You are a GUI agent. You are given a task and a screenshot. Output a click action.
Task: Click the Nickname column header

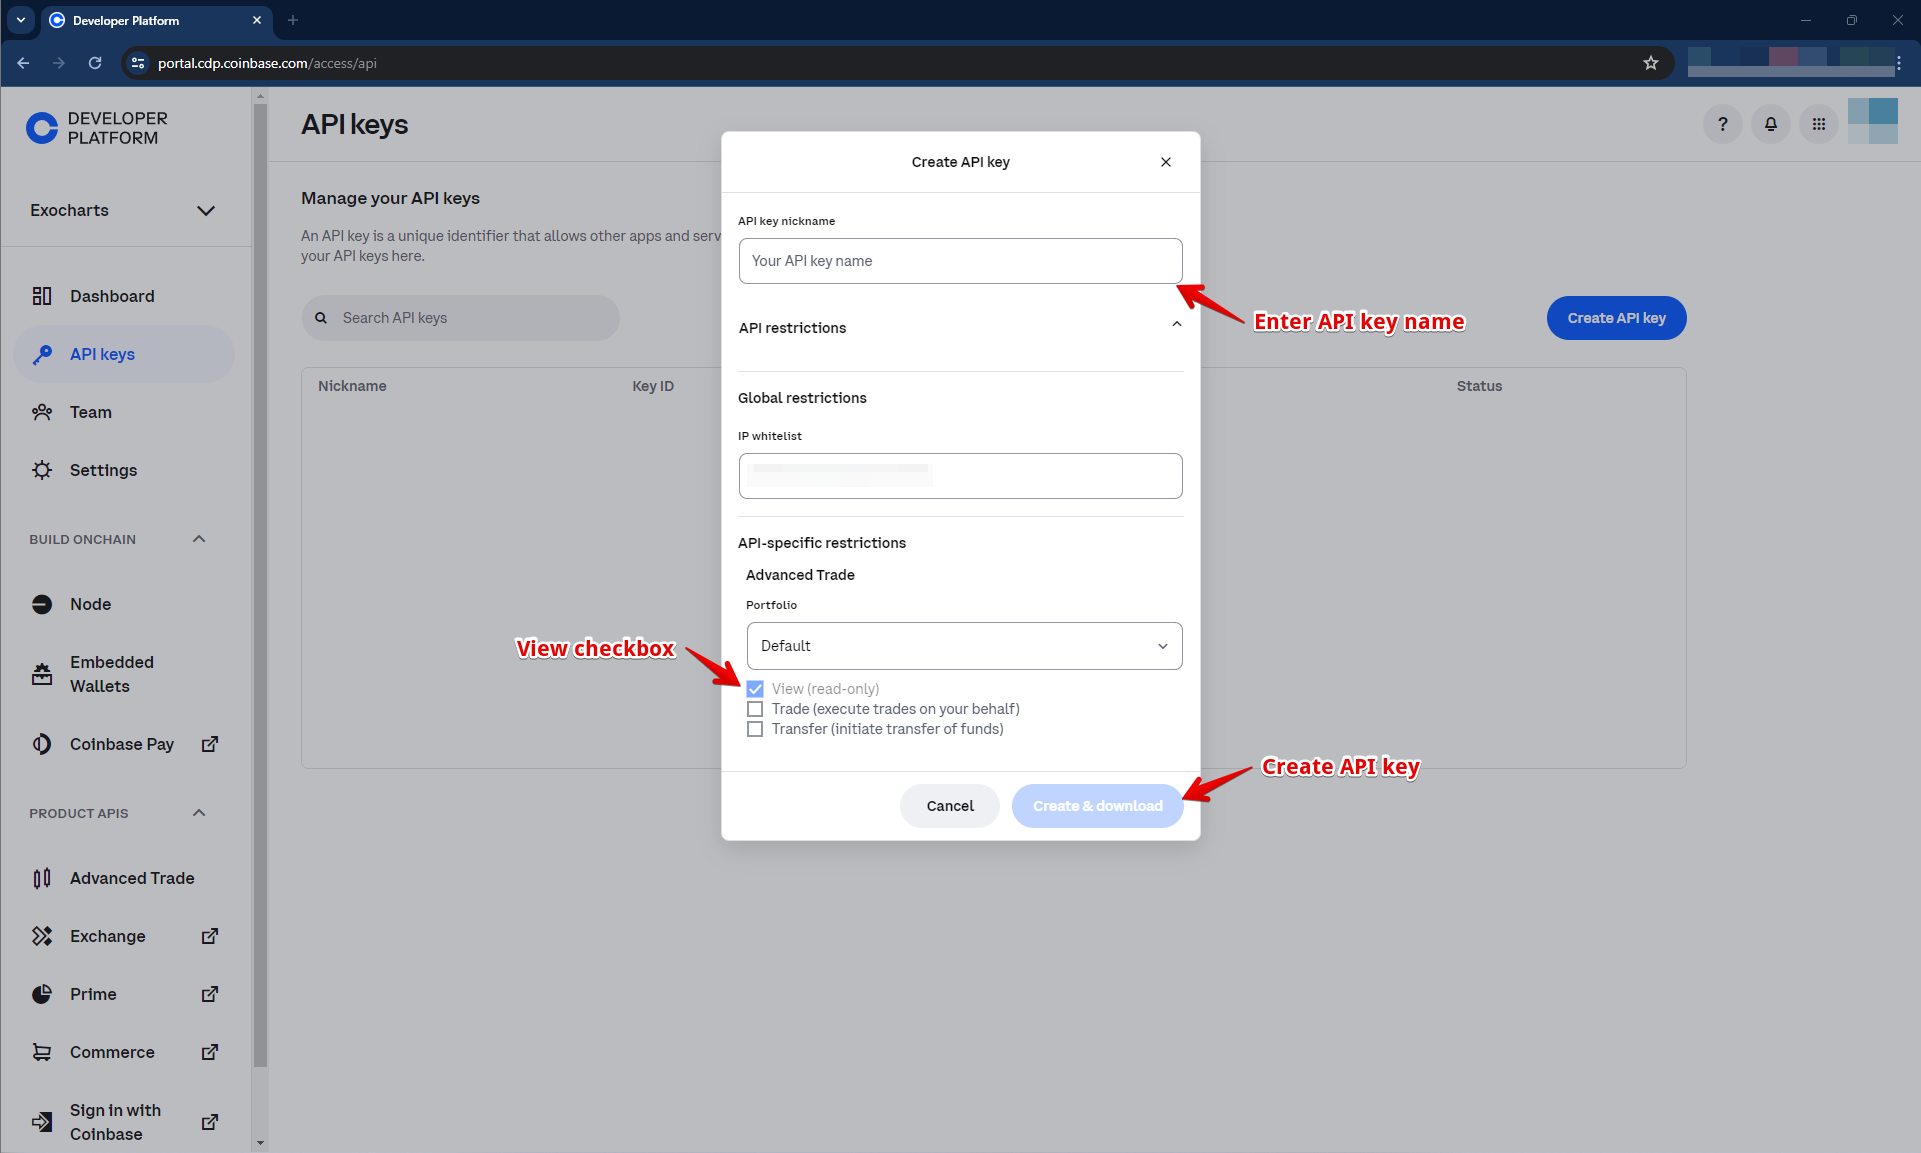tap(352, 386)
